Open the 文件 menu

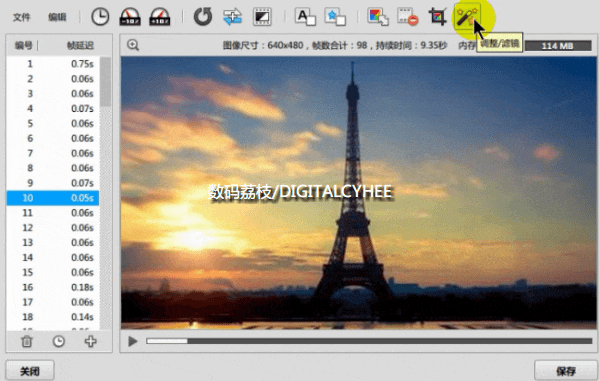pyautogui.click(x=21, y=17)
